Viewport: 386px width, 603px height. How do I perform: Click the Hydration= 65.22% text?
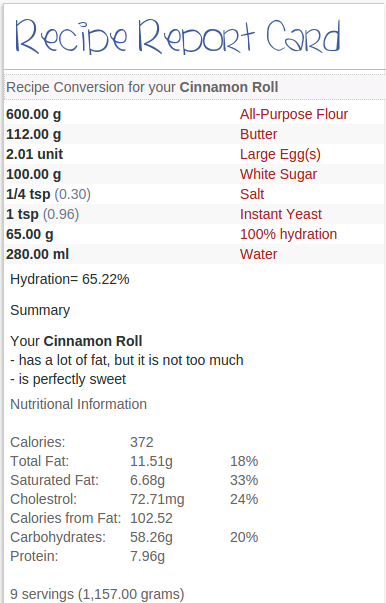tap(70, 279)
